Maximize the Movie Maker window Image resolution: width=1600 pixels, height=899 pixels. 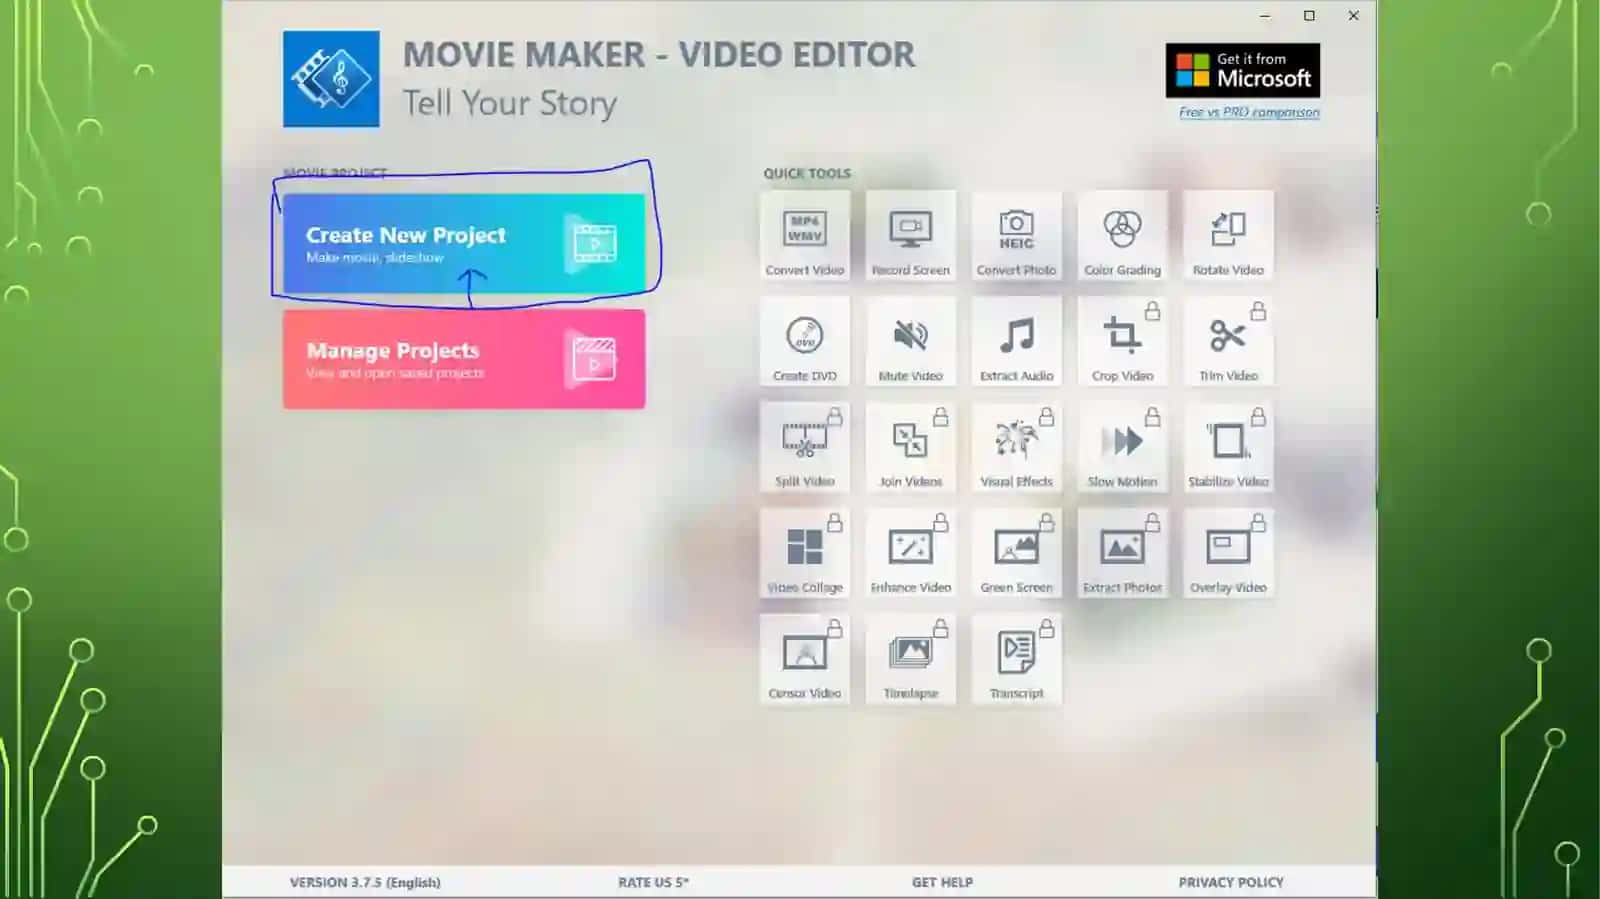(x=1309, y=16)
